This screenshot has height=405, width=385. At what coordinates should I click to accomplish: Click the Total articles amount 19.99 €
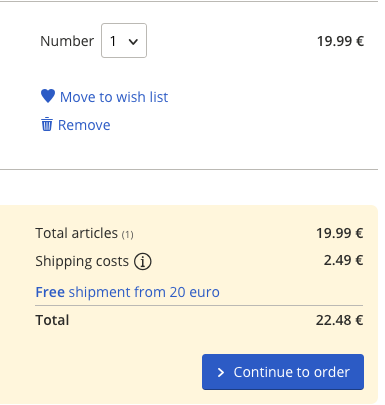tap(339, 233)
